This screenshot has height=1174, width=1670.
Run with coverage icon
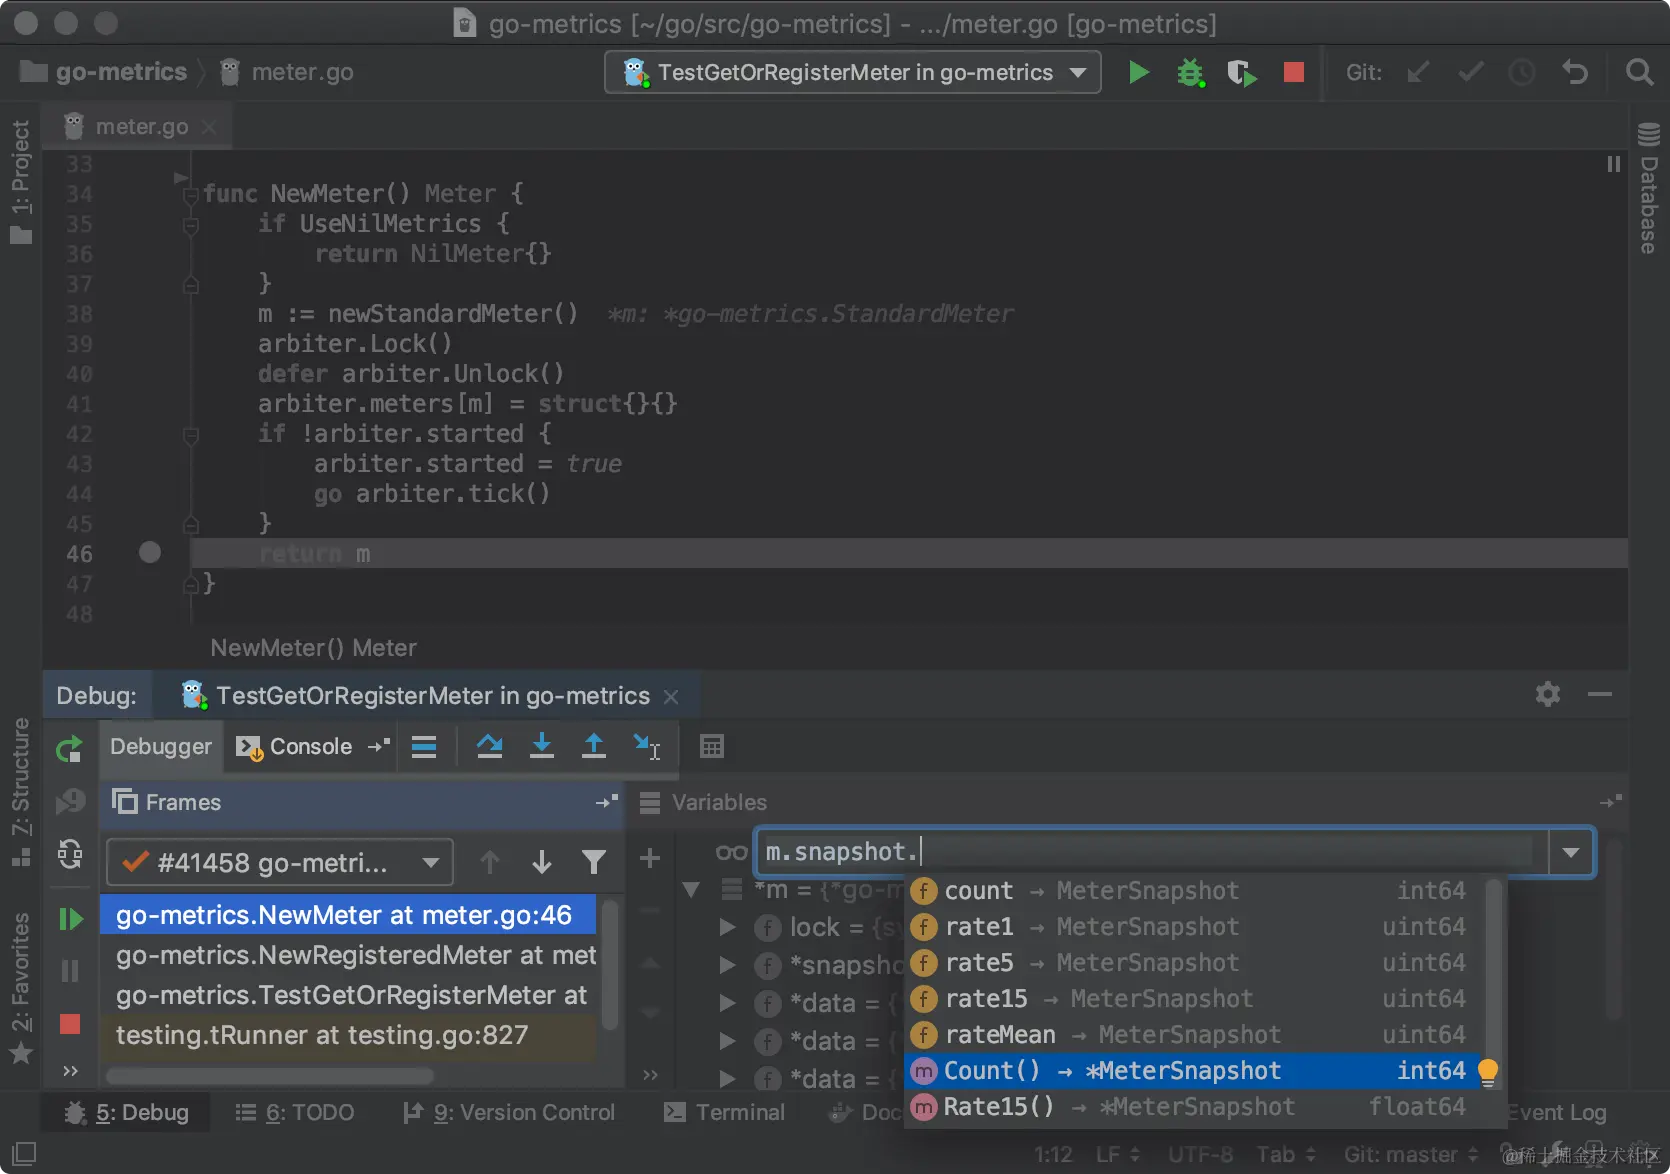pos(1241,72)
